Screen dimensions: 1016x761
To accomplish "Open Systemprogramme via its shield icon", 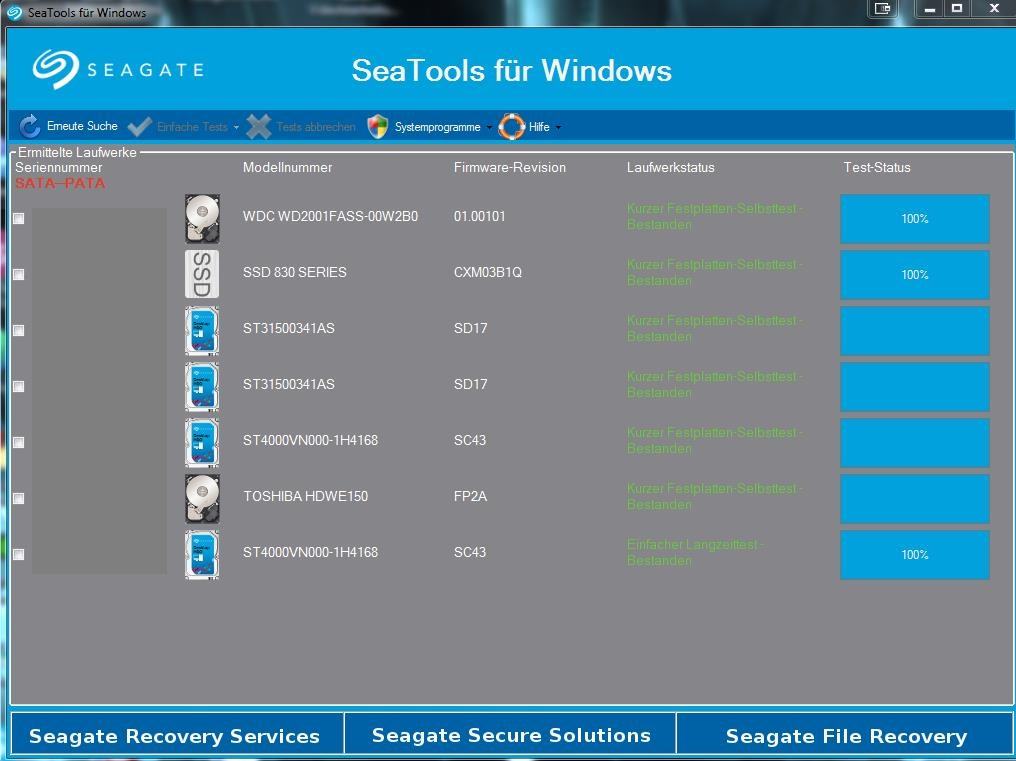I will 378,126.
